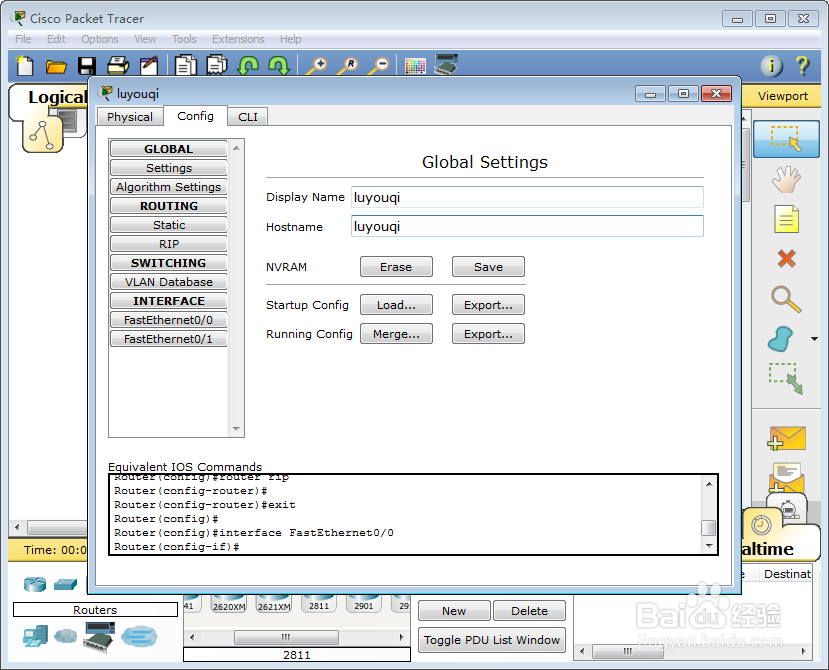Image resolution: width=829 pixels, height=670 pixels.
Task: Click the Delete PDU scenario button
Action: 529,611
